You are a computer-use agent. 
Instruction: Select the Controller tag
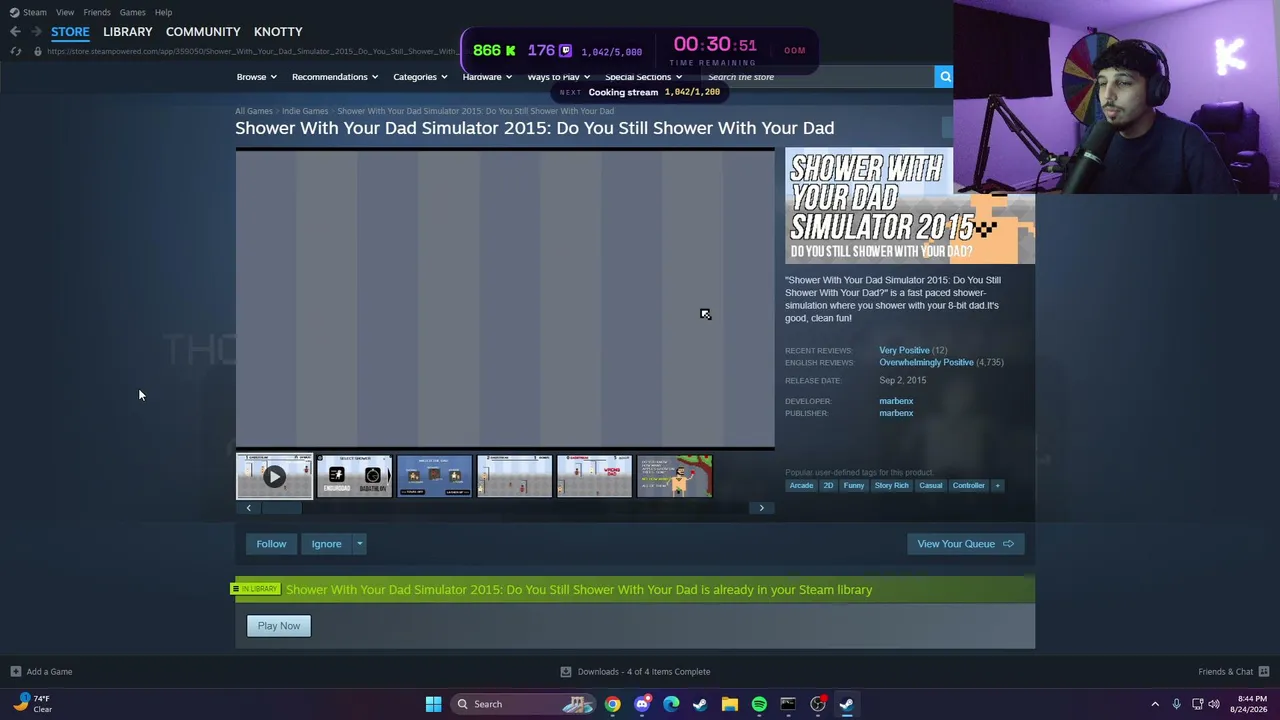968,486
